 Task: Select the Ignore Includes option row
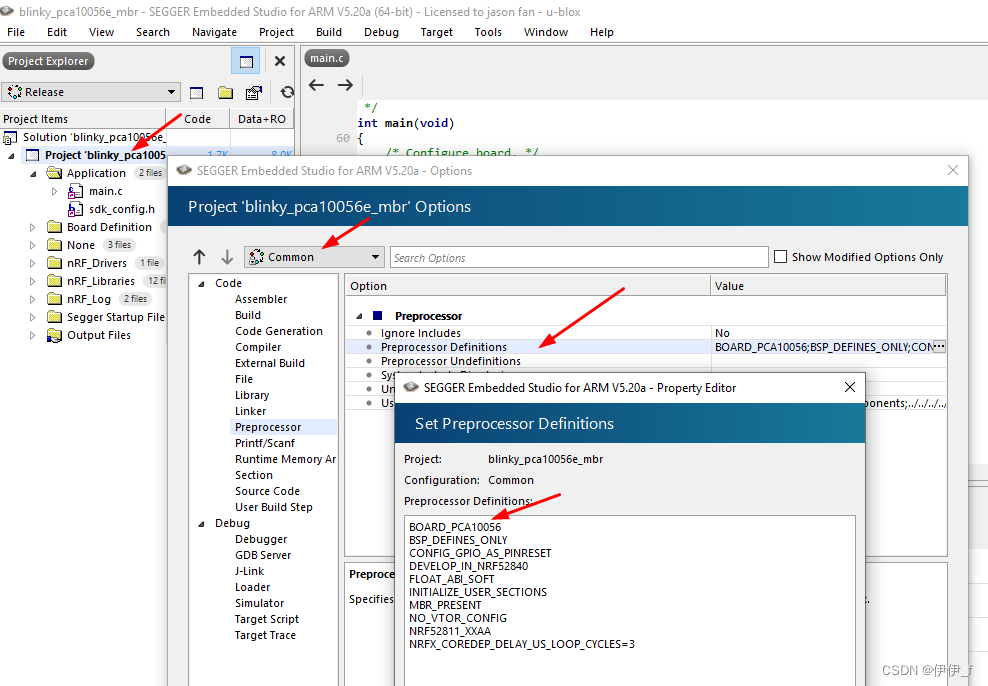point(645,333)
